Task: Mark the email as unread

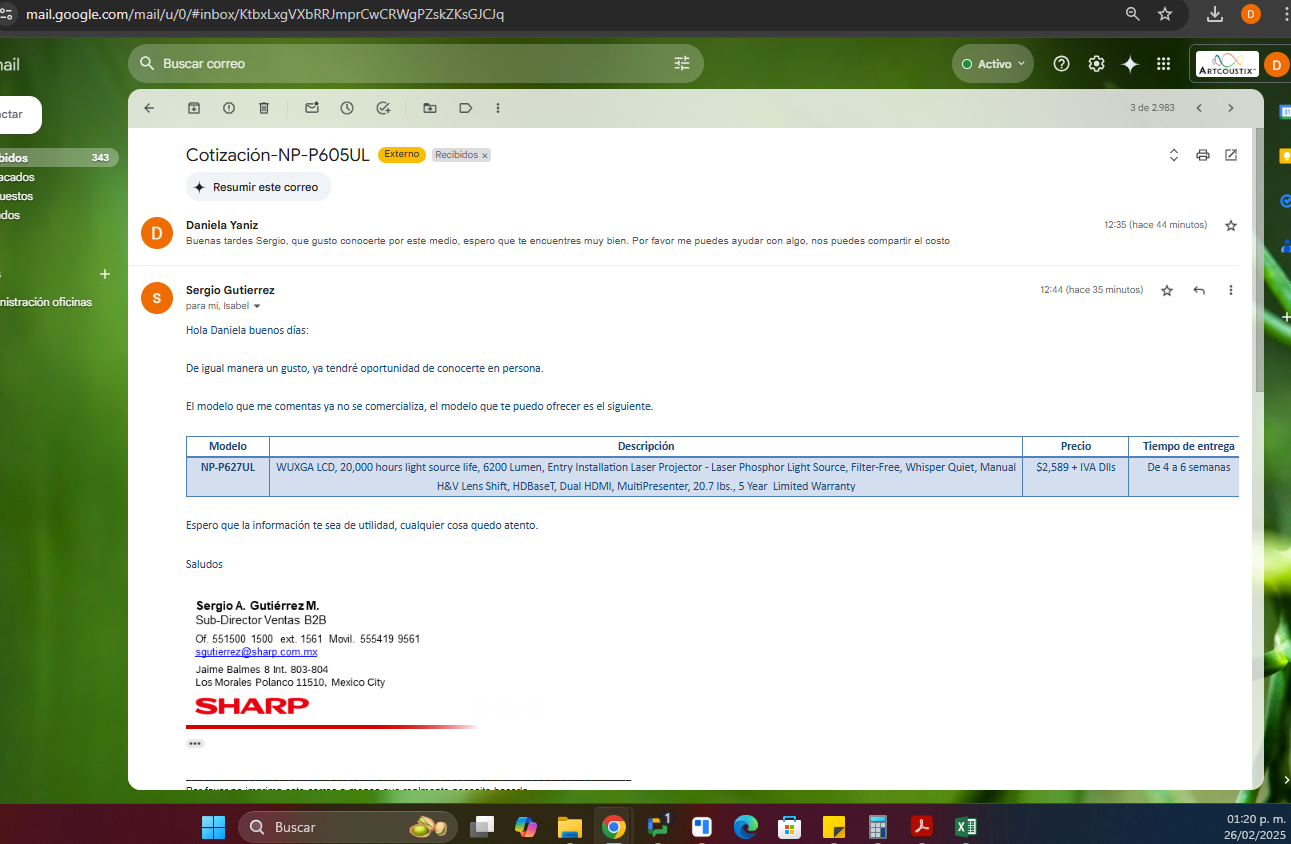Action: (x=312, y=108)
